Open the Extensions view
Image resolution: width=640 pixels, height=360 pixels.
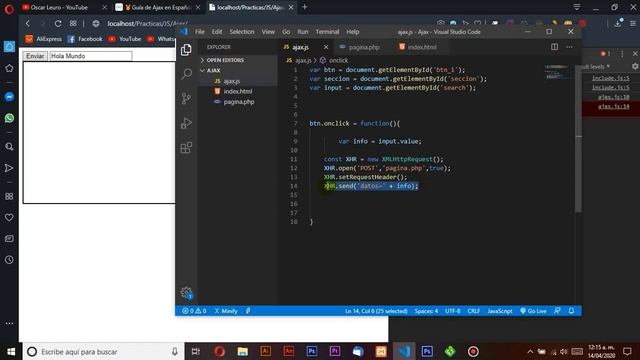coord(186,147)
